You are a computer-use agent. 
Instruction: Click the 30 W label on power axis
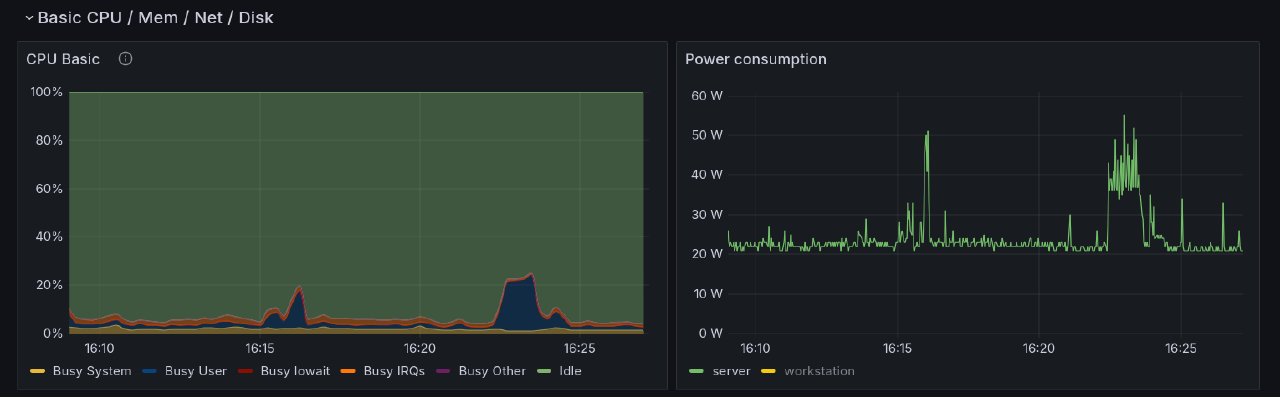click(707, 214)
